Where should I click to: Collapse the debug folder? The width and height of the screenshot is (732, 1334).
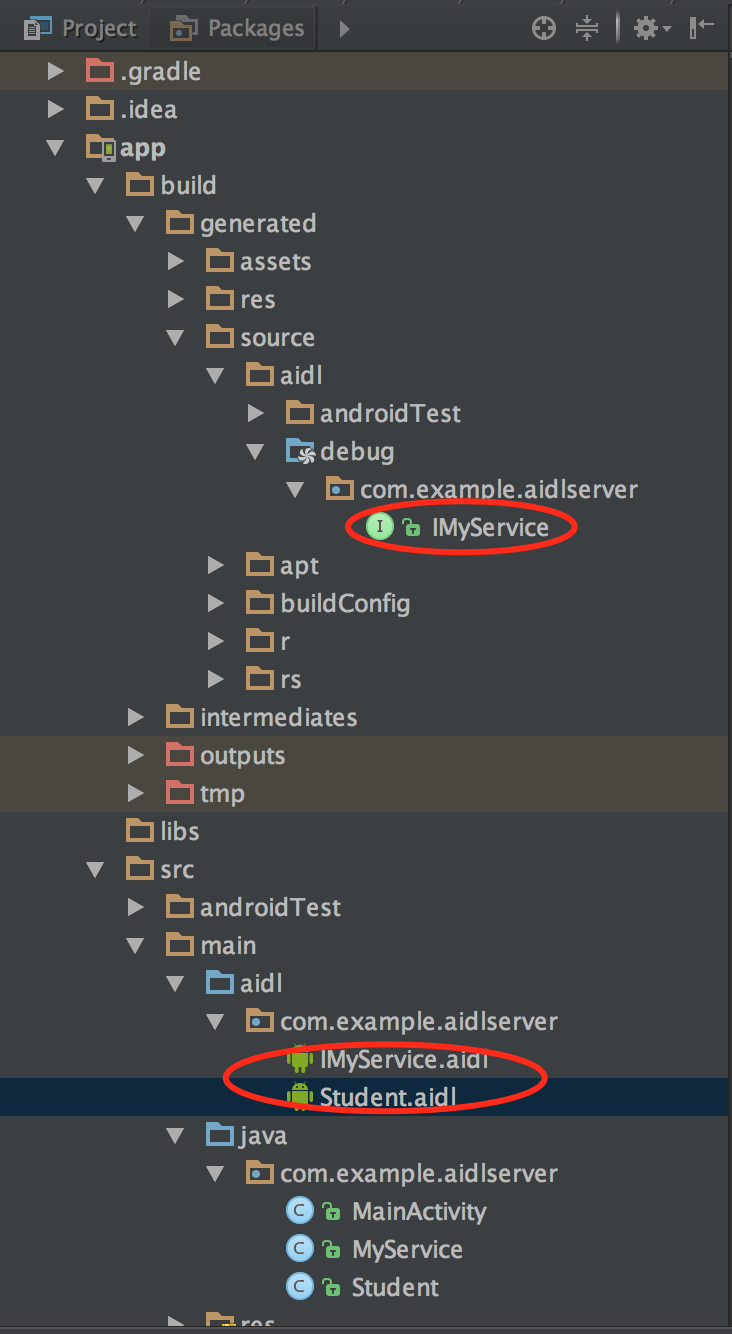click(x=256, y=452)
